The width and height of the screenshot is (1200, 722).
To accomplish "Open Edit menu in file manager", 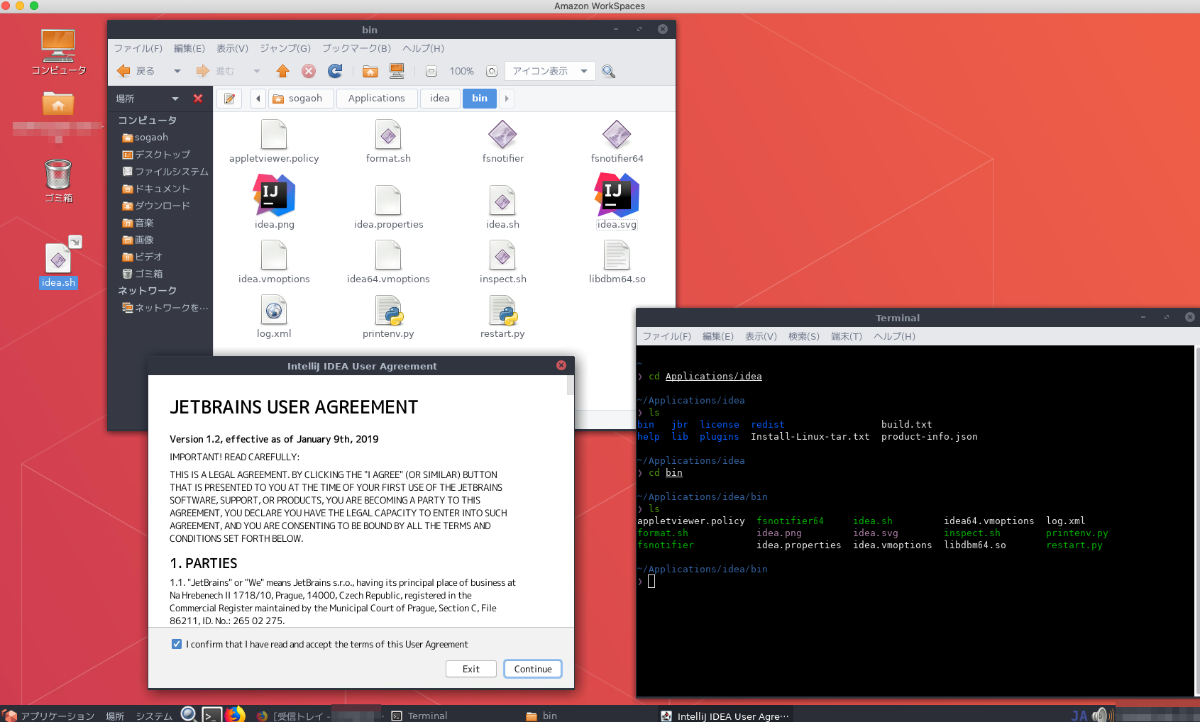I will pos(189,48).
